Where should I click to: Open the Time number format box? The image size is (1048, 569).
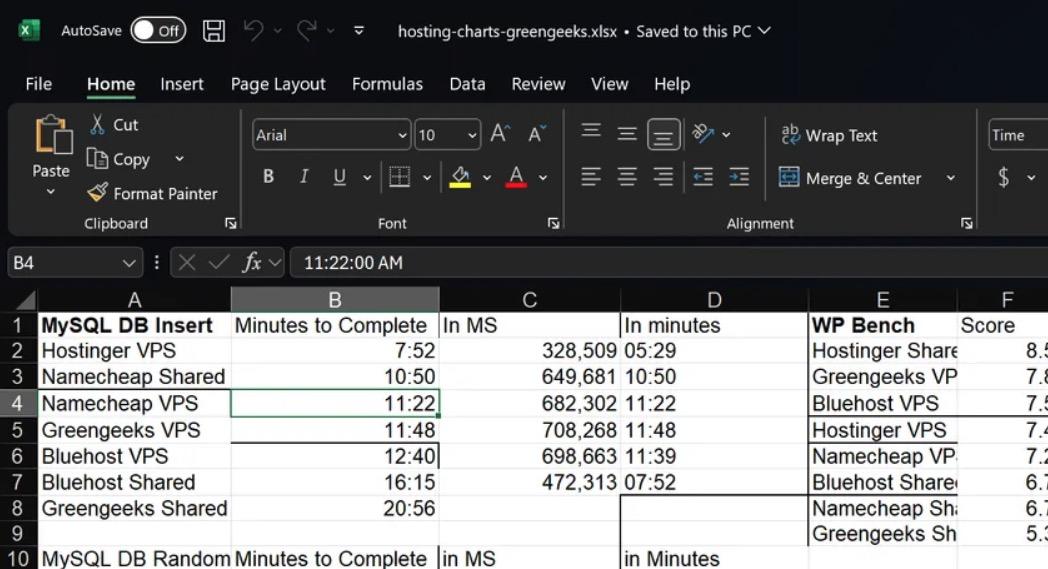pyautogui.click(x=1018, y=135)
